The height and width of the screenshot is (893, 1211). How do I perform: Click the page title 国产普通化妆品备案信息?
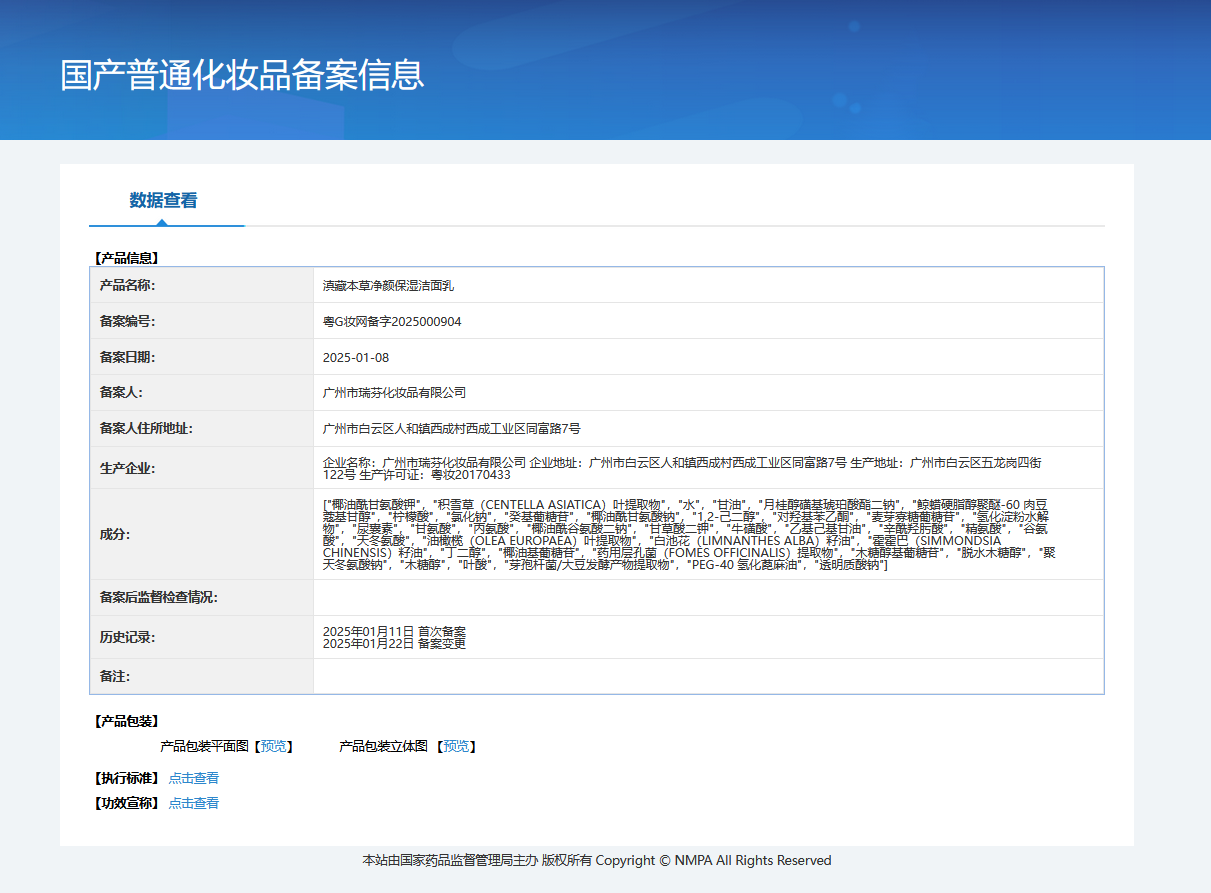(242, 75)
